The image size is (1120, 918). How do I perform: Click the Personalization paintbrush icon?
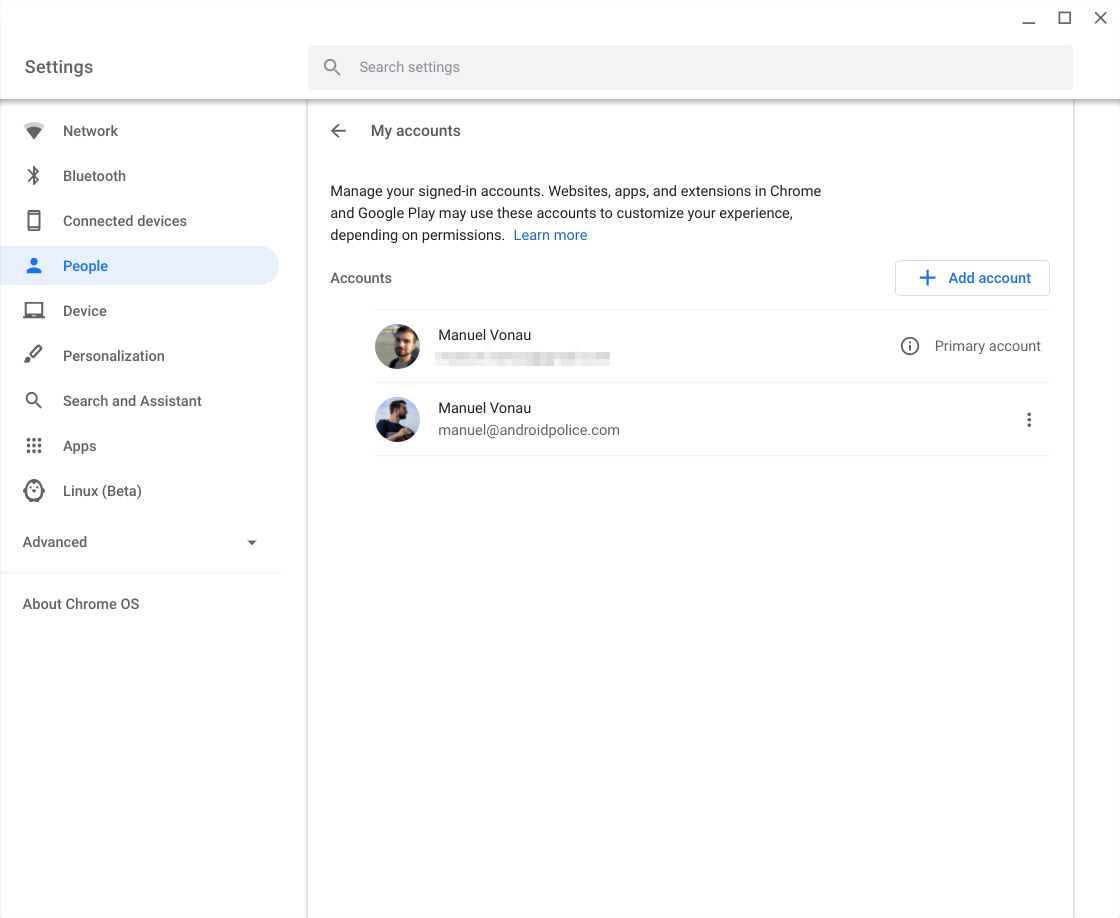34,355
